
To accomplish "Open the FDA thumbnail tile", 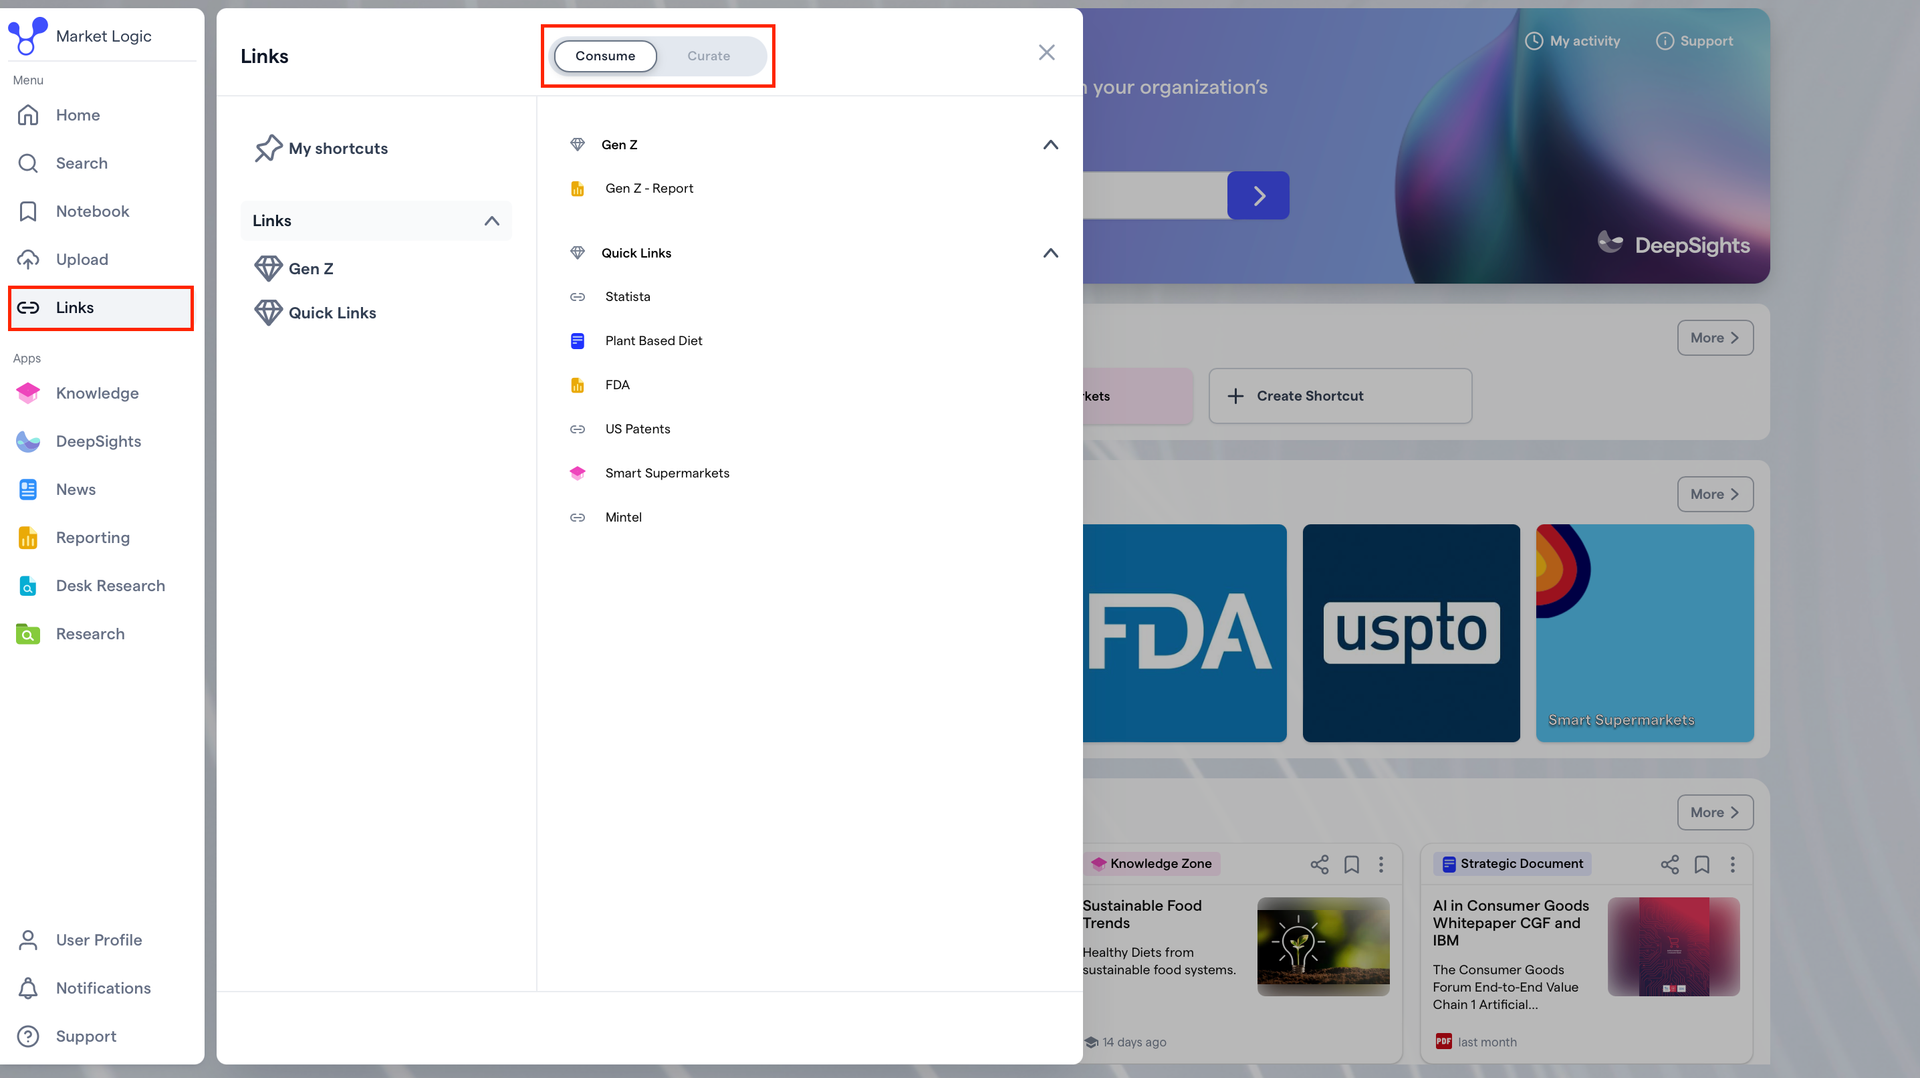I will [1185, 633].
